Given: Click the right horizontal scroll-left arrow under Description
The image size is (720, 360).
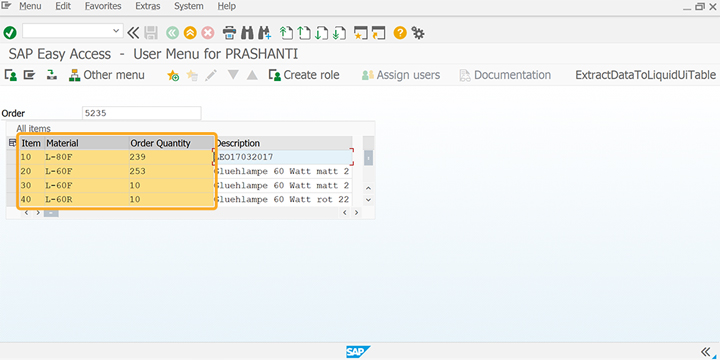Looking at the screenshot, I should pyautogui.click(x=345, y=213).
